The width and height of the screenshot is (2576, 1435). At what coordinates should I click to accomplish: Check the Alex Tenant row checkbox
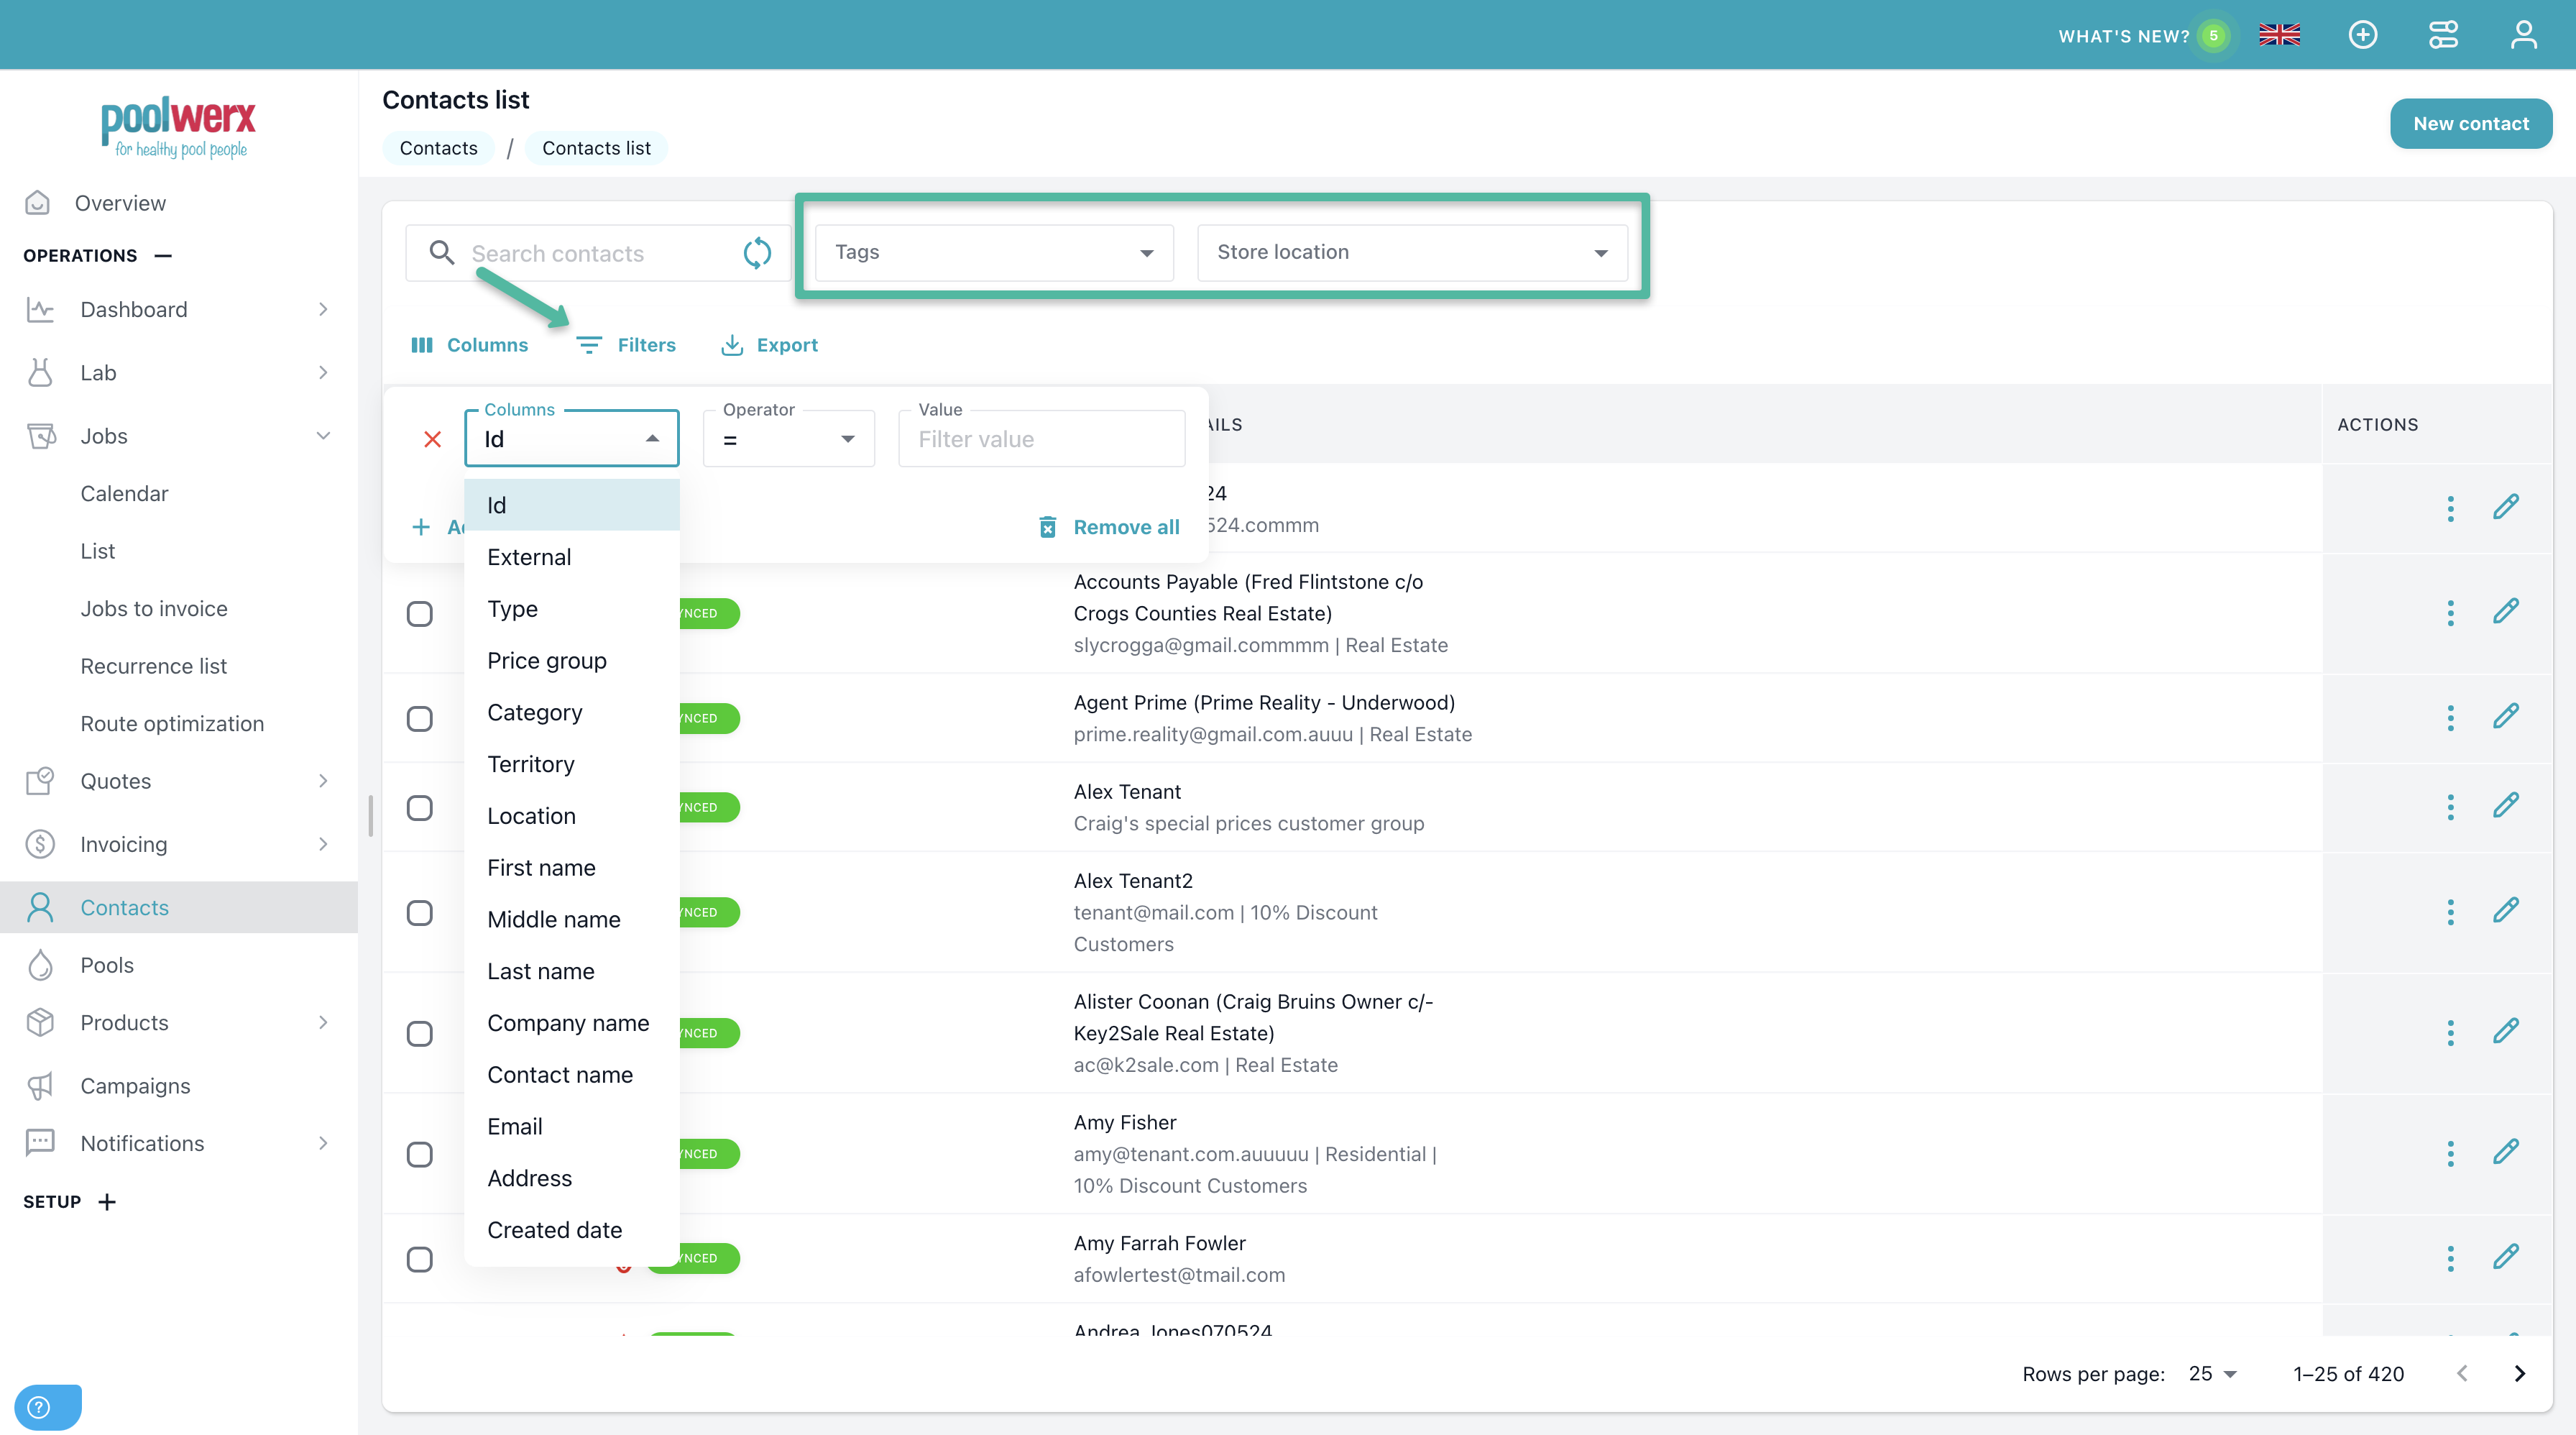(420, 807)
